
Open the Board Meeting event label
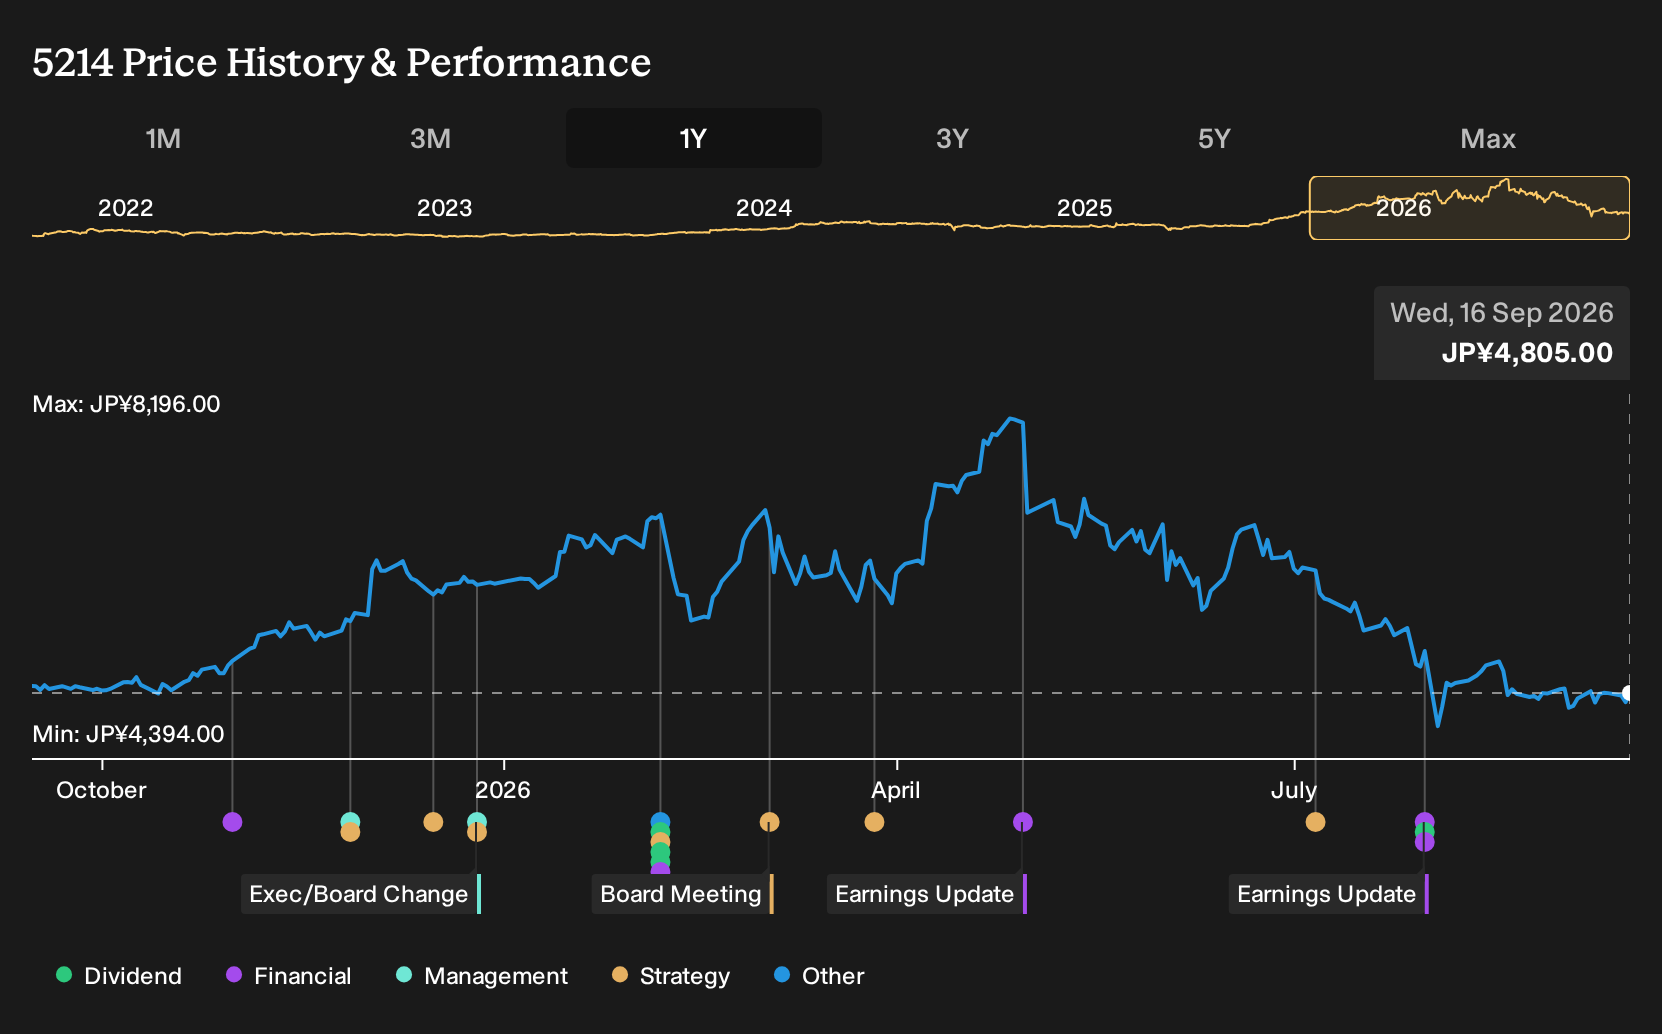click(x=683, y=894)
